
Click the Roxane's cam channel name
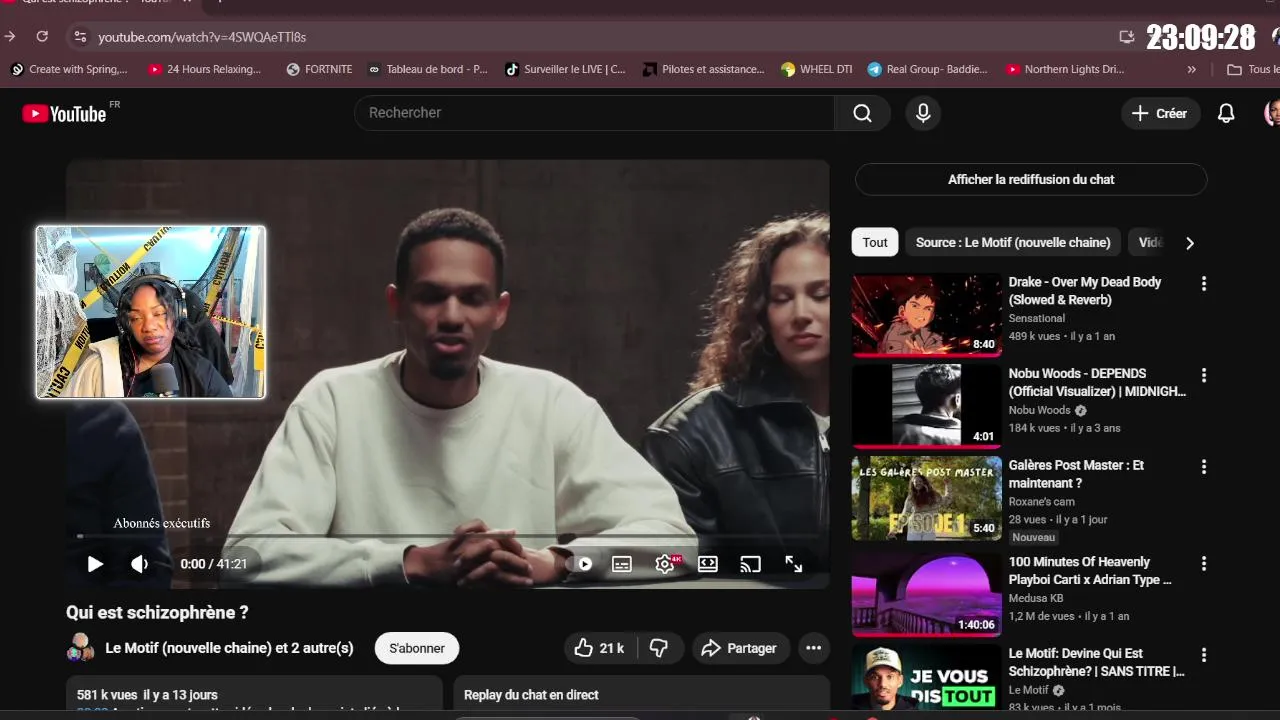(1041, 501)
